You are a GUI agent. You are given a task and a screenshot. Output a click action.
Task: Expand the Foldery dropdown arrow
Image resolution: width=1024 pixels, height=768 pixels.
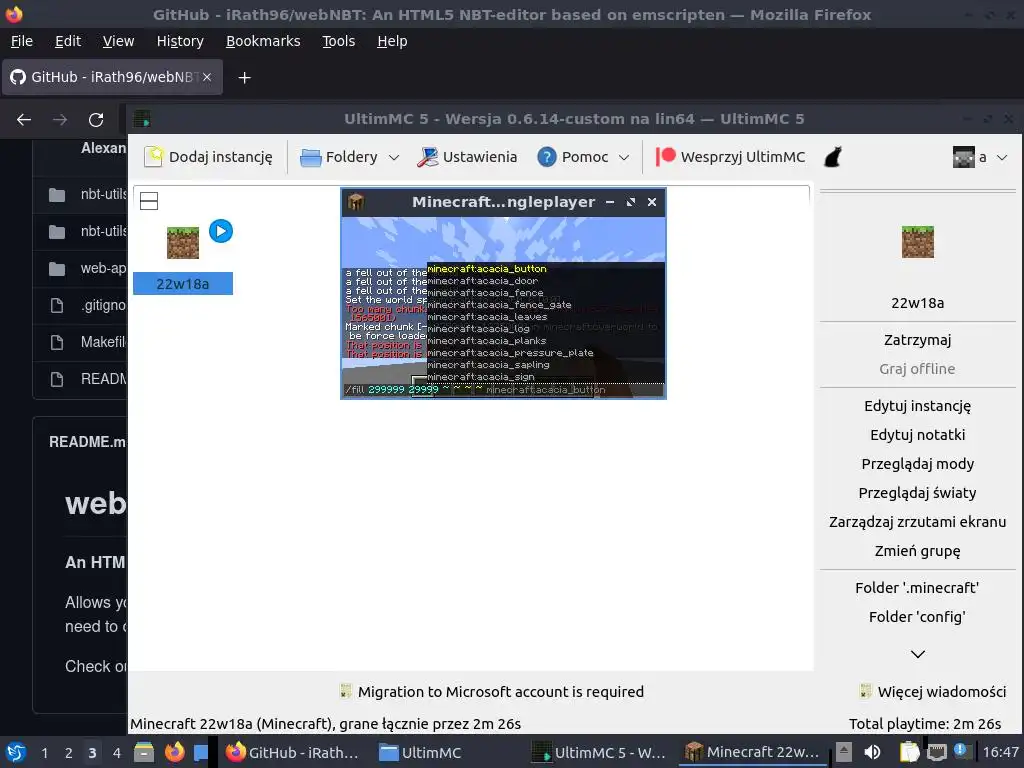click(394, 157)
